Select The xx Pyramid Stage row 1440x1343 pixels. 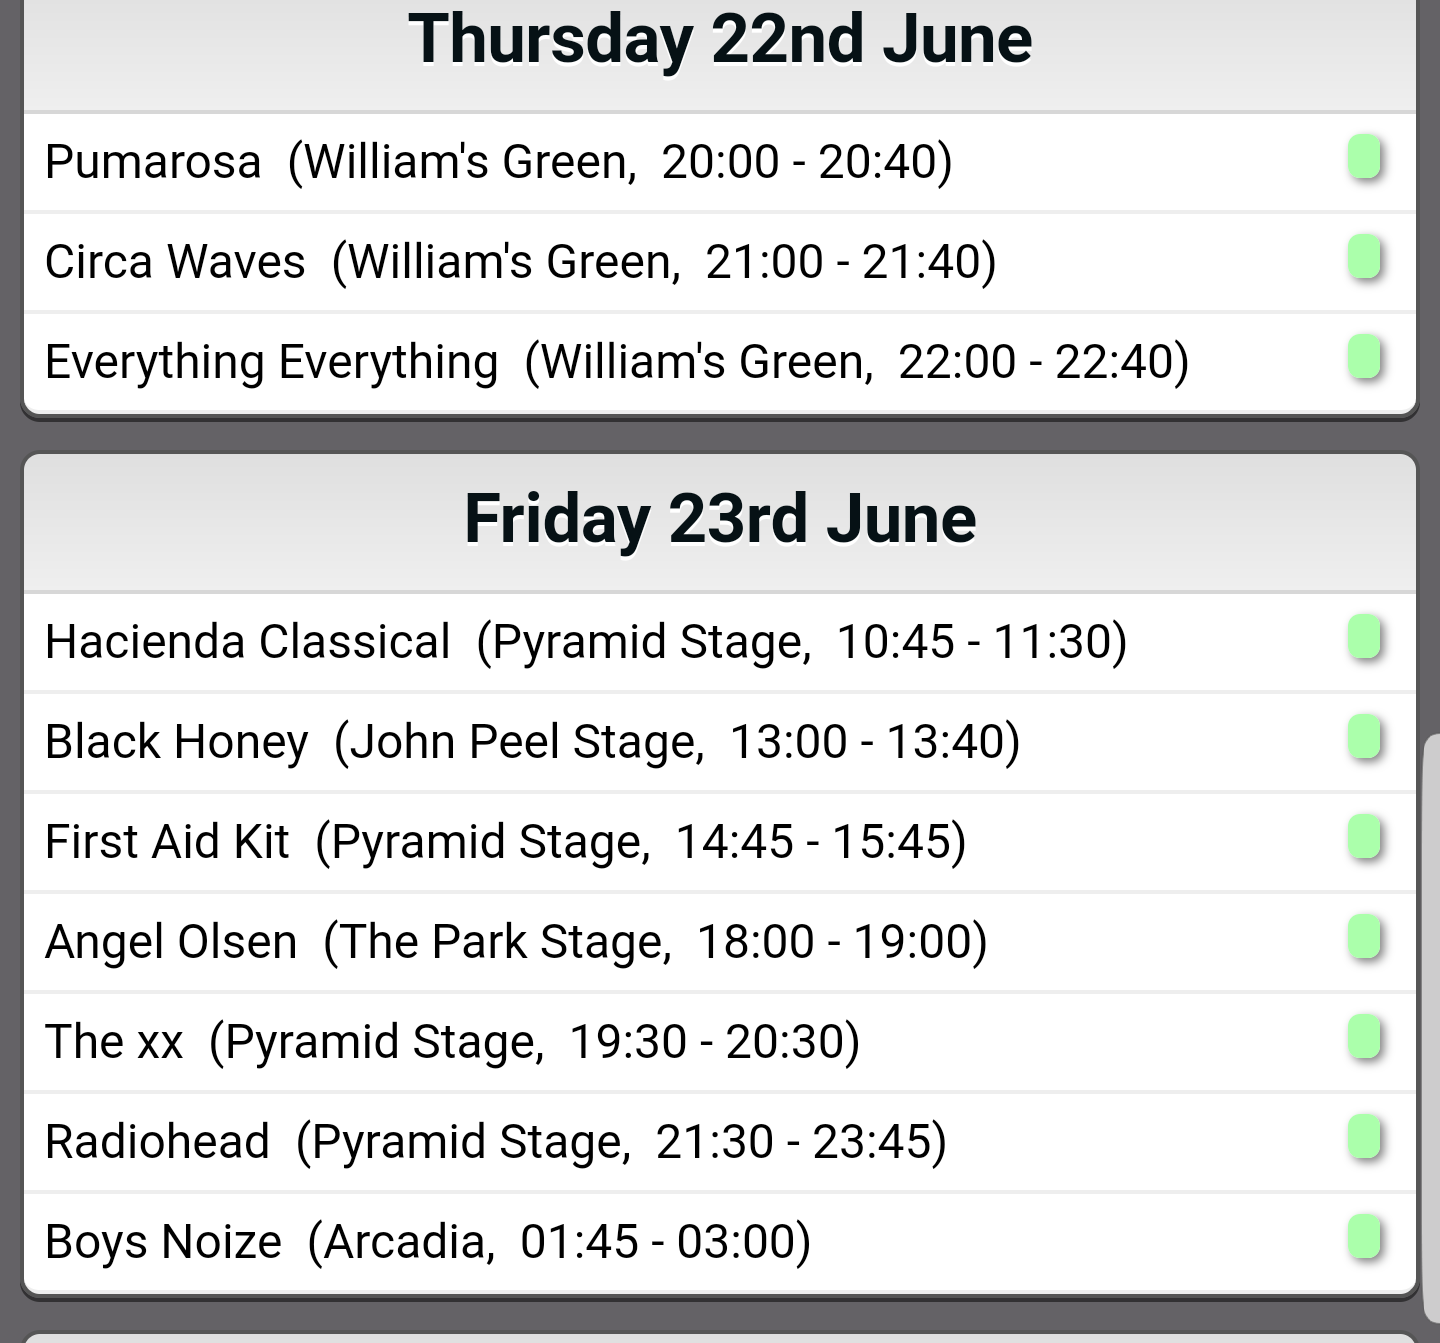720,1042
